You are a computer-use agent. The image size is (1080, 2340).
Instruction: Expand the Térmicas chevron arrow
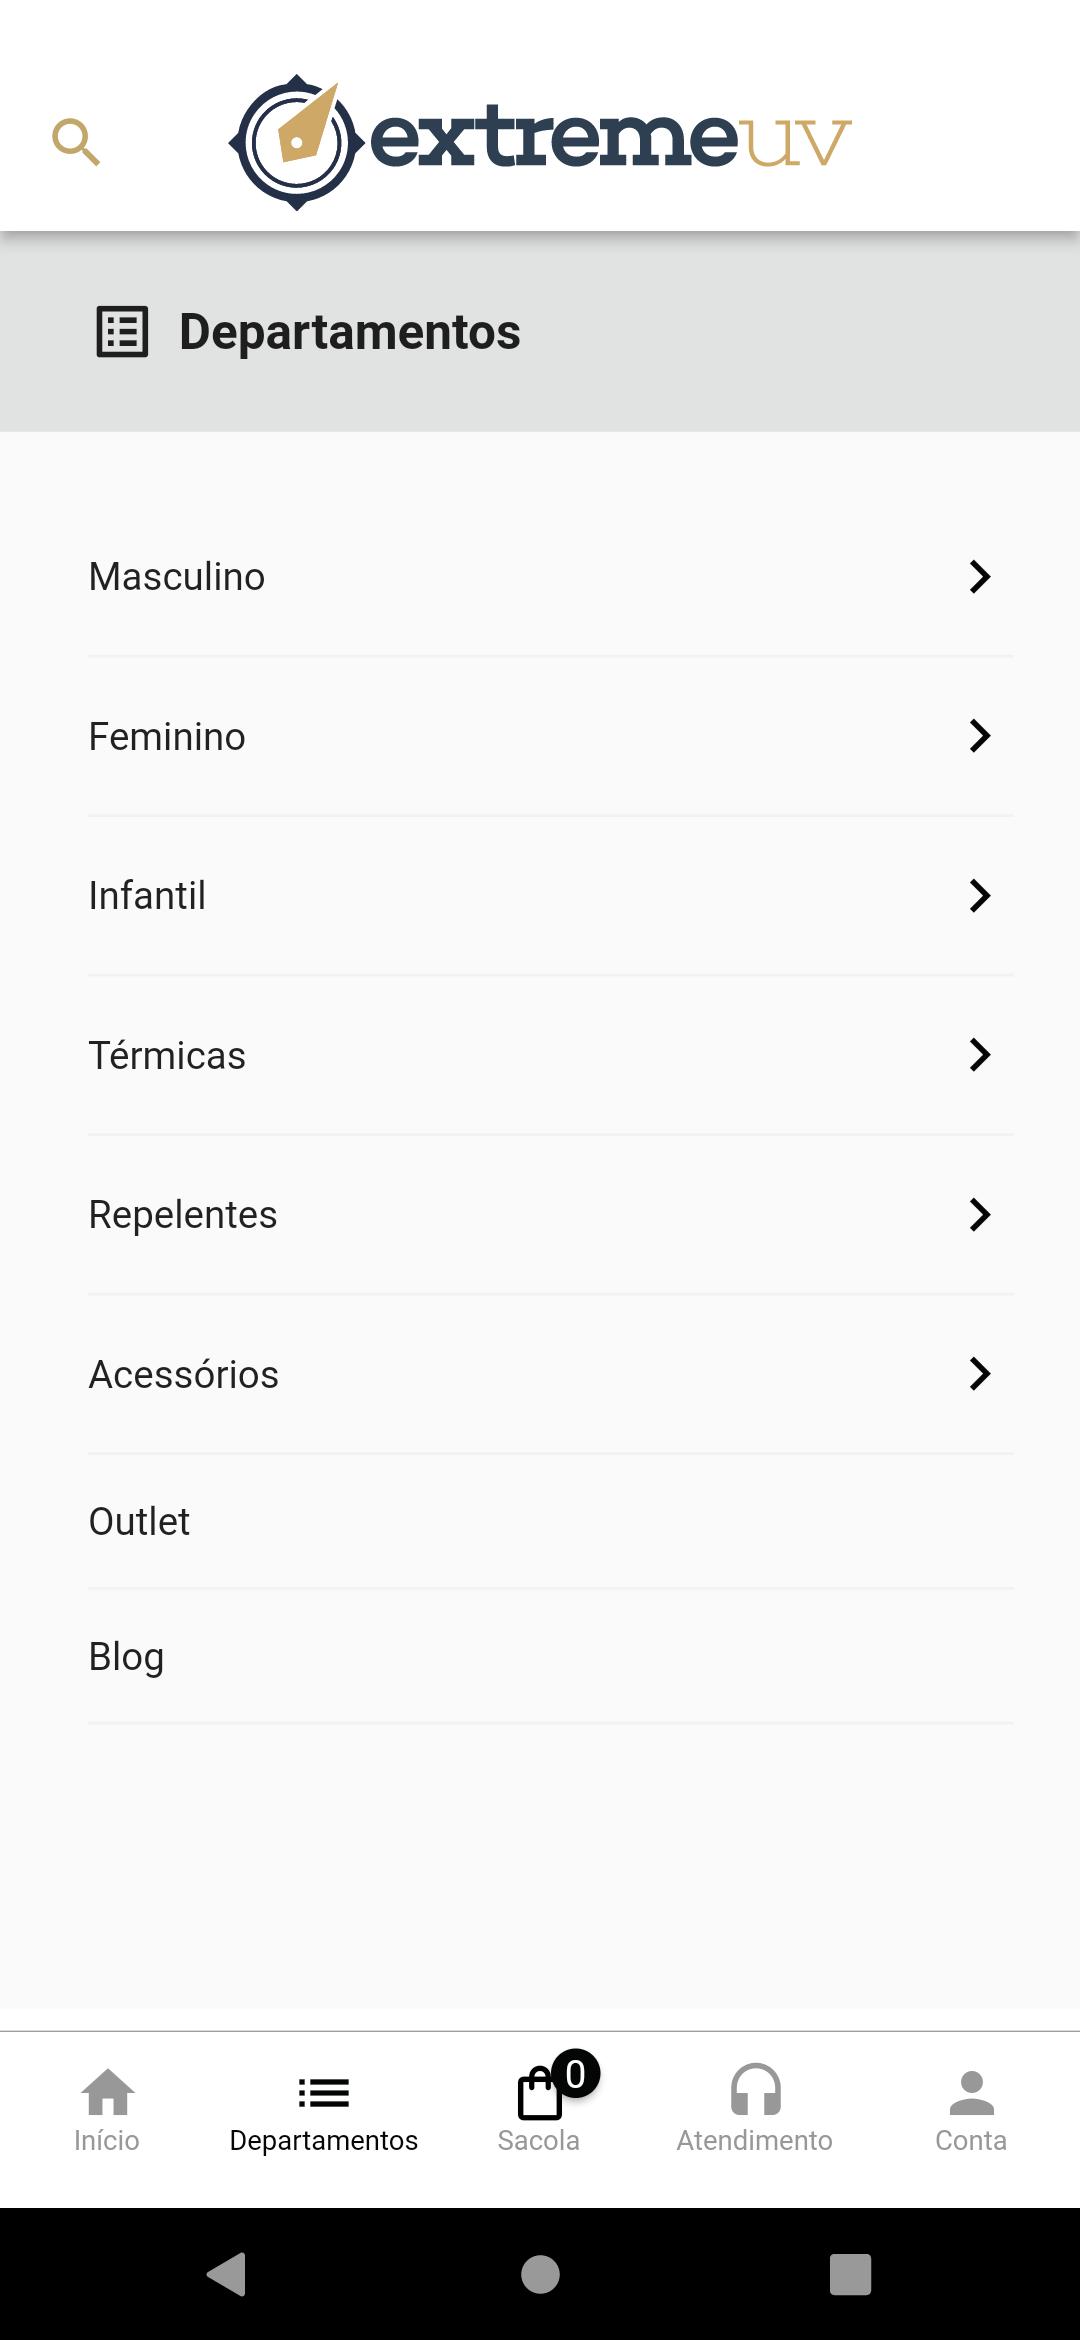point(980,1055)
